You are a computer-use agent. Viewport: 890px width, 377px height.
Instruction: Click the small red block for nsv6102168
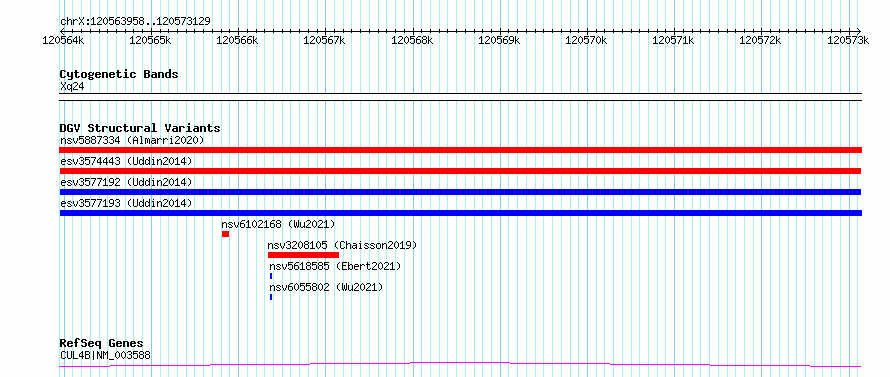225,234
